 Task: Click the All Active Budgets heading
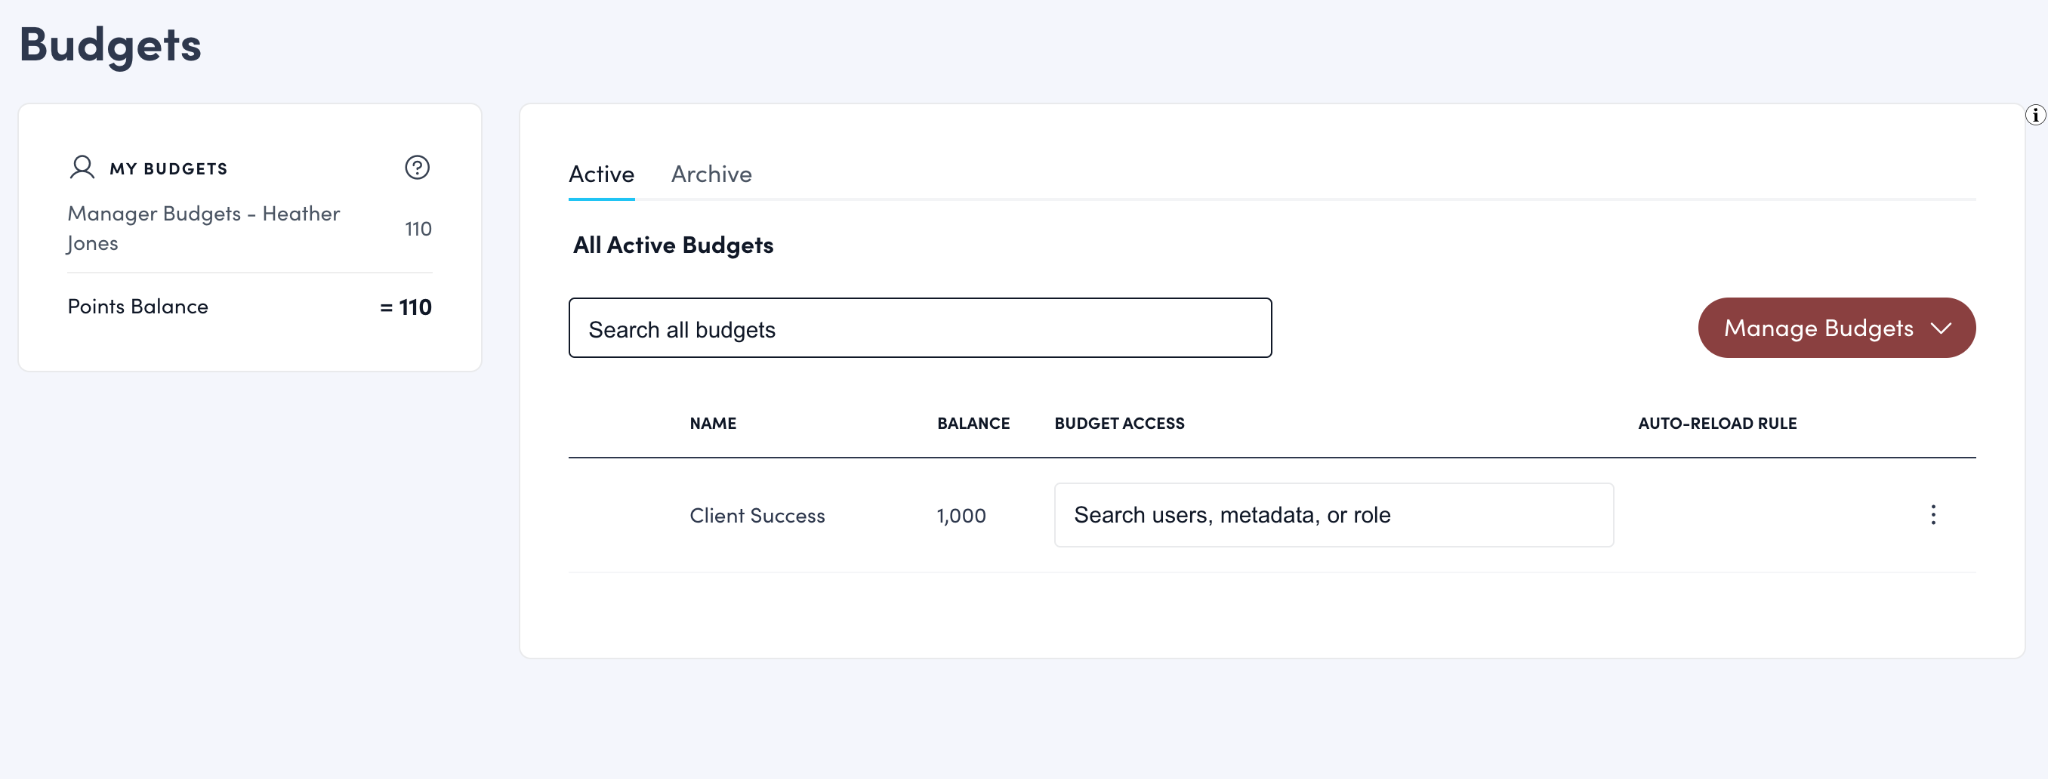point(673,245)
